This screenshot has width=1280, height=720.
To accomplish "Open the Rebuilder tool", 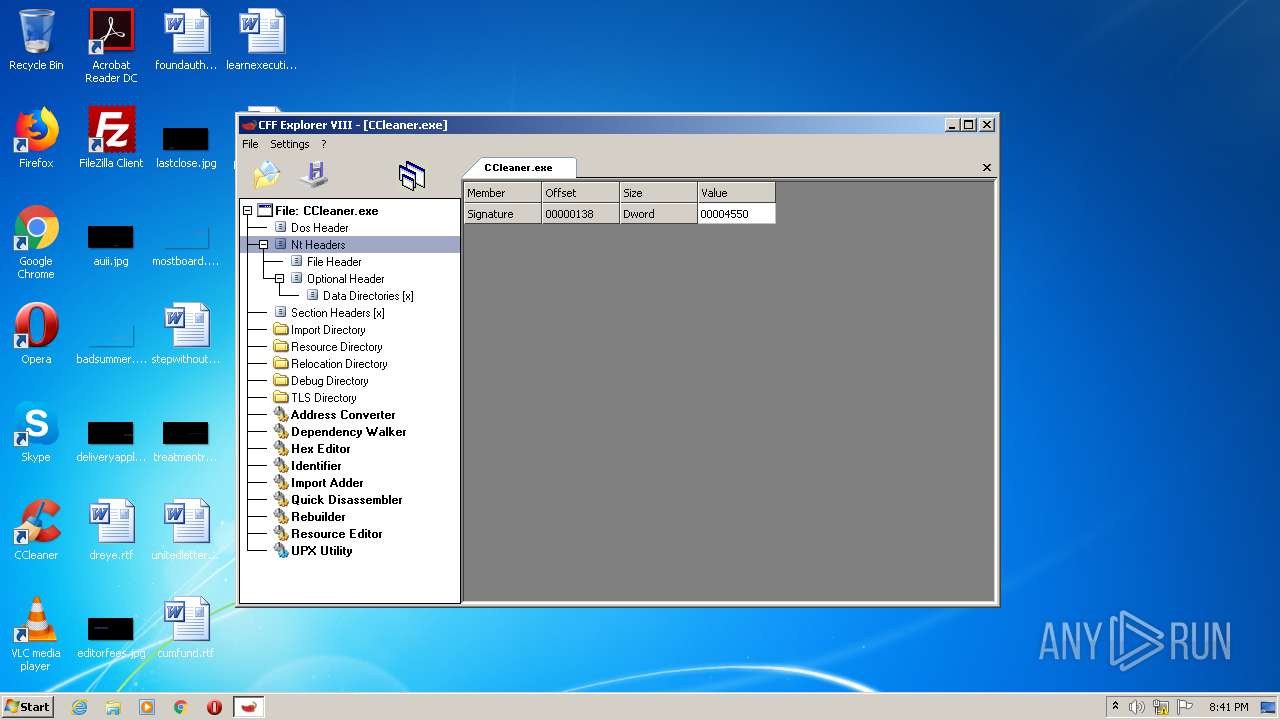I will [x=318, y=517].
